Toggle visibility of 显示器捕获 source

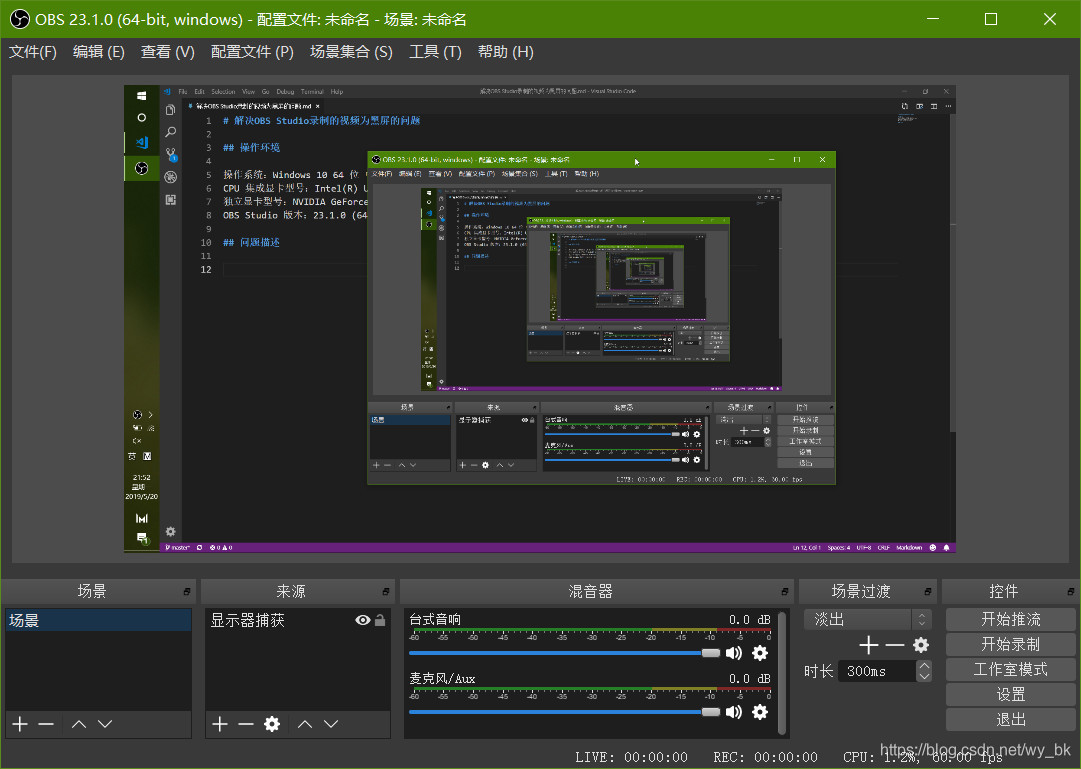pos(363,620)
